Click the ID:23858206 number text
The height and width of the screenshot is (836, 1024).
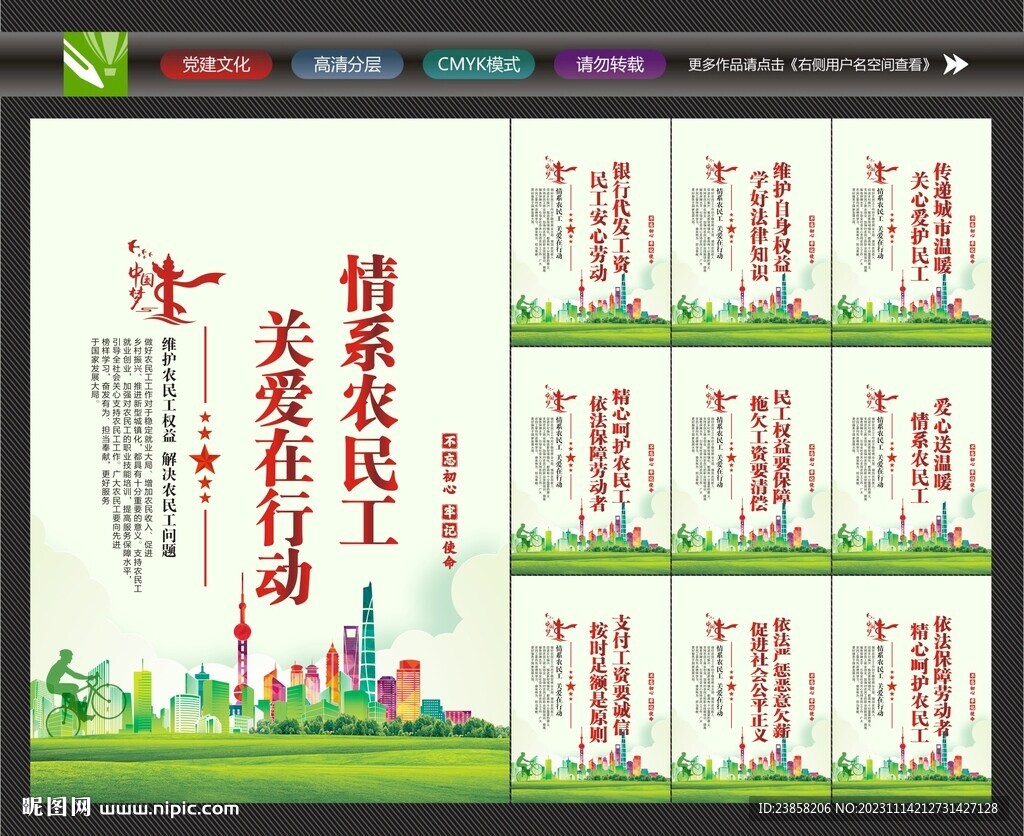click(793, 809)
